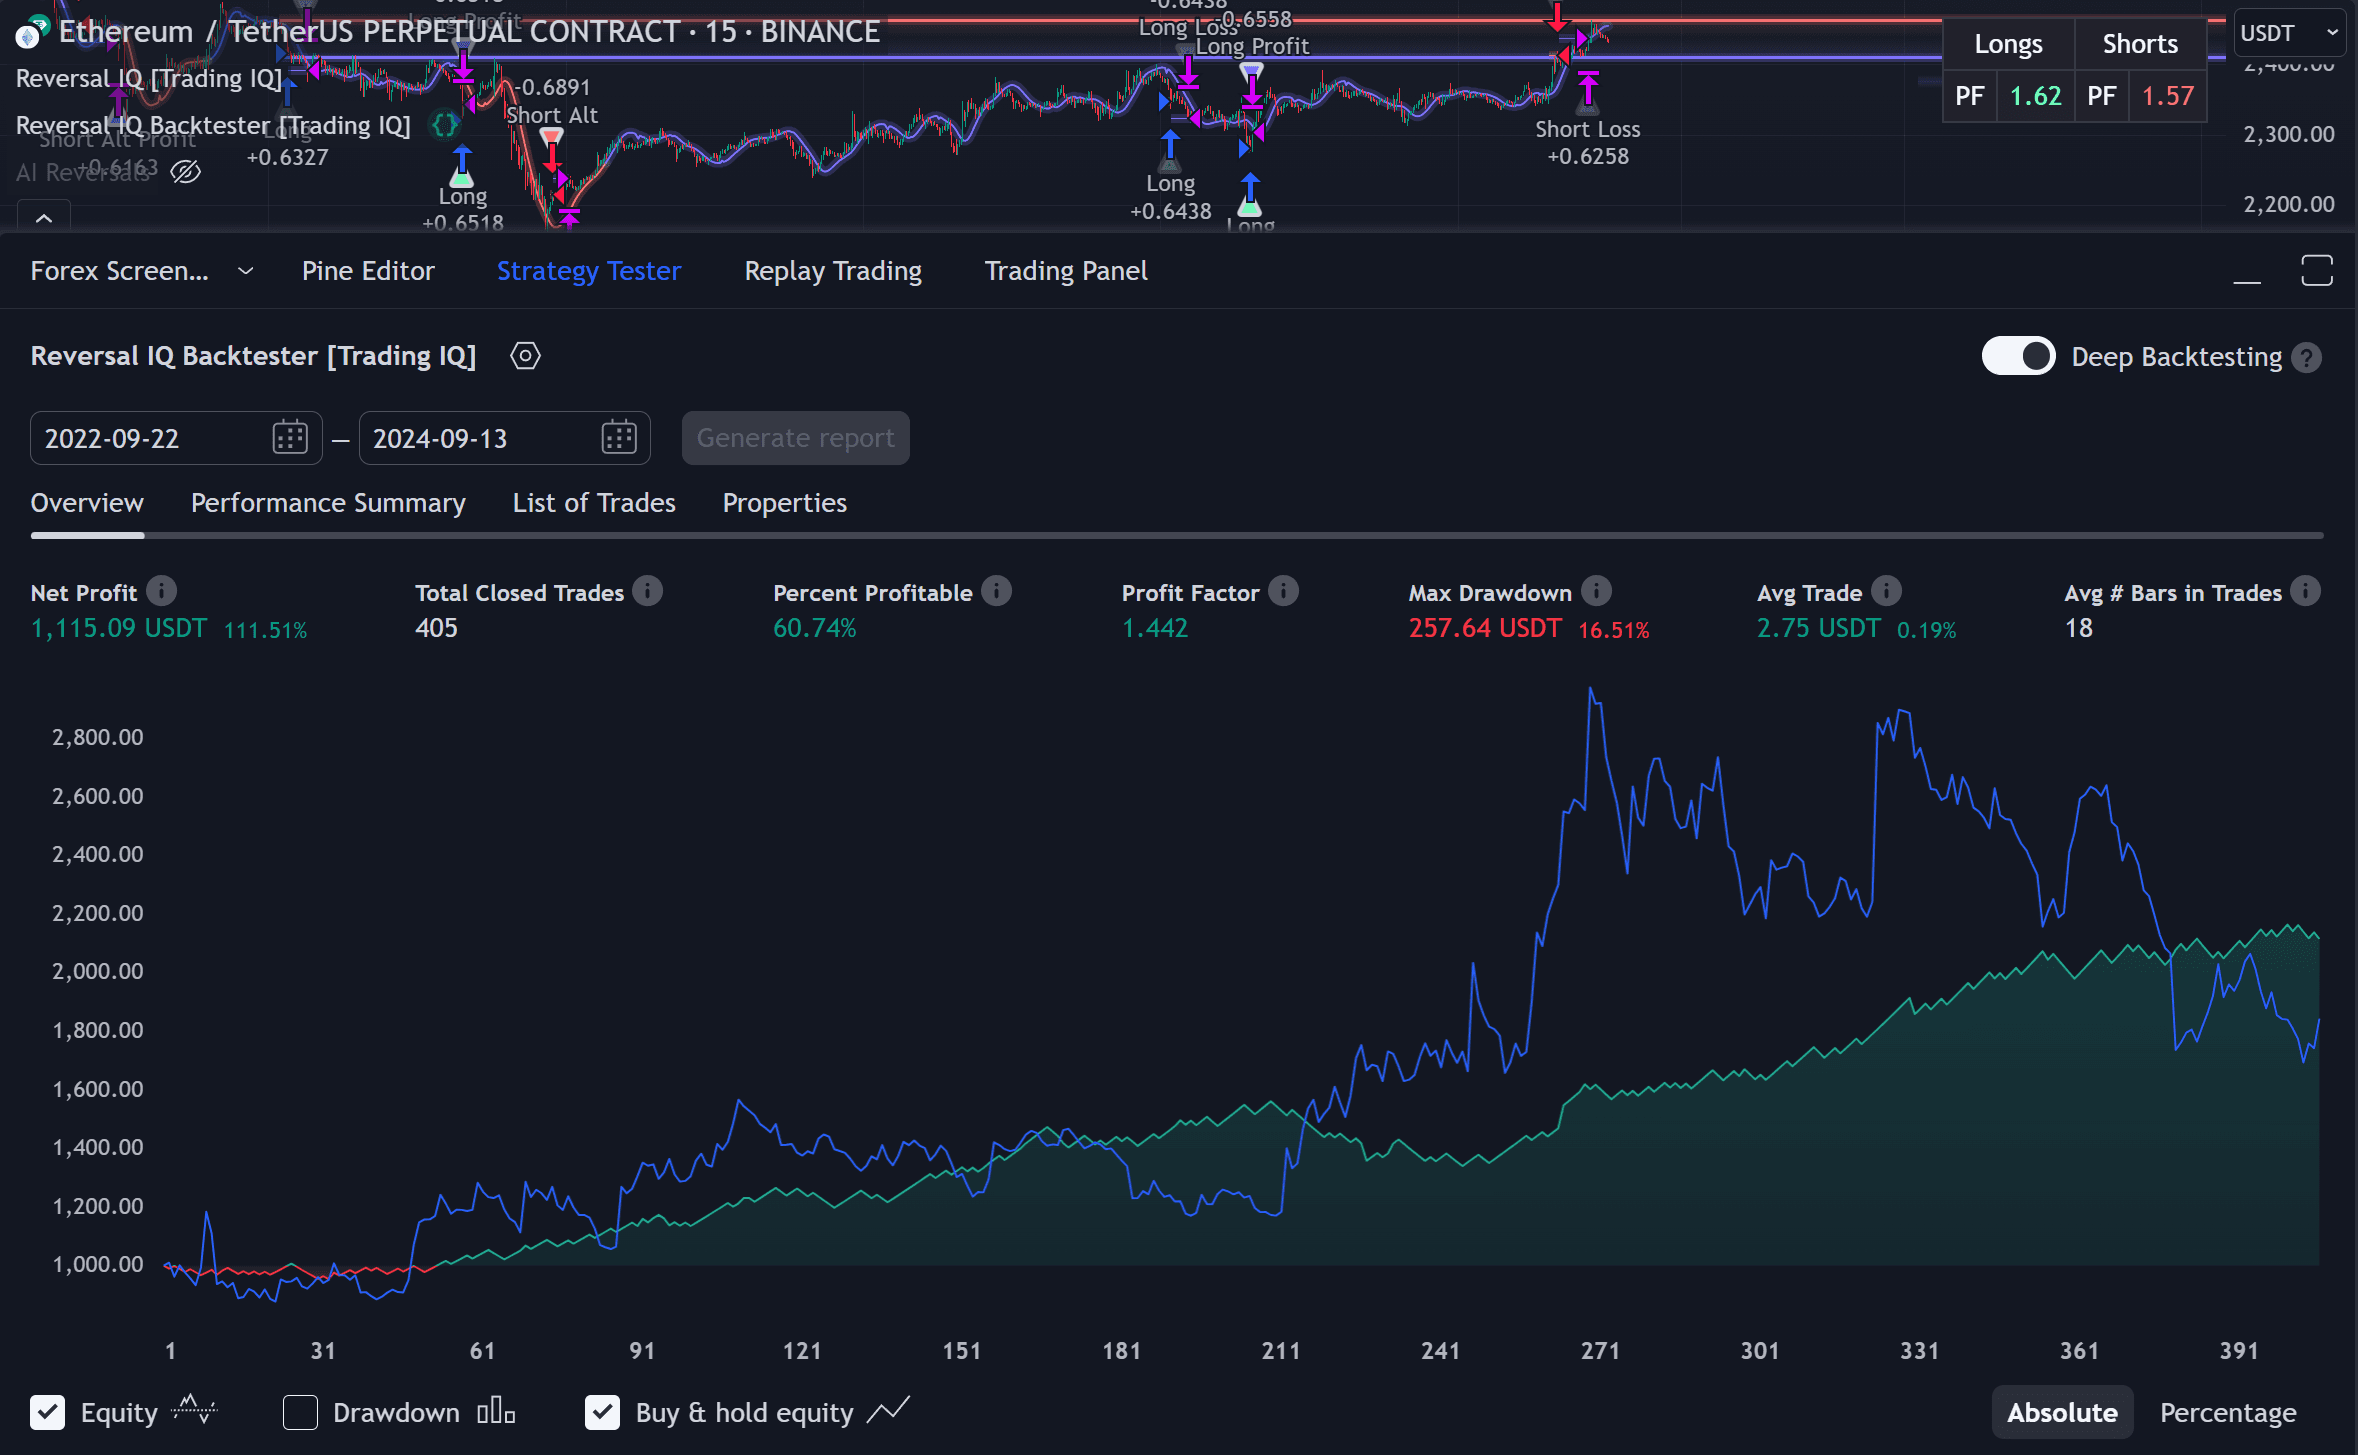Click the Long +0.6438 chart label
2358x1455 pixels.
(1170, 197)
